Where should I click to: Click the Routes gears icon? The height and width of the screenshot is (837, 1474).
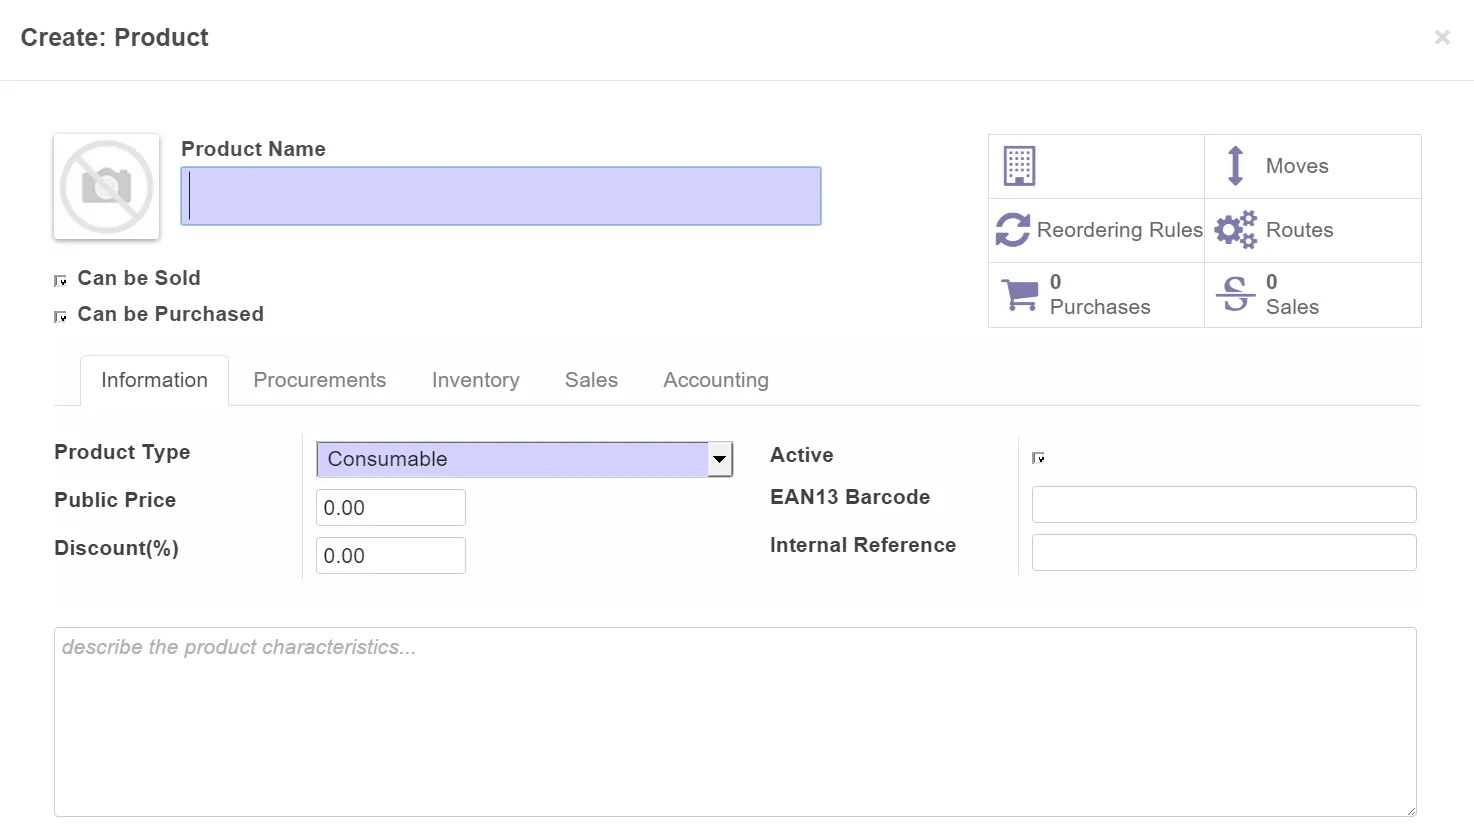click(1235, 230)
